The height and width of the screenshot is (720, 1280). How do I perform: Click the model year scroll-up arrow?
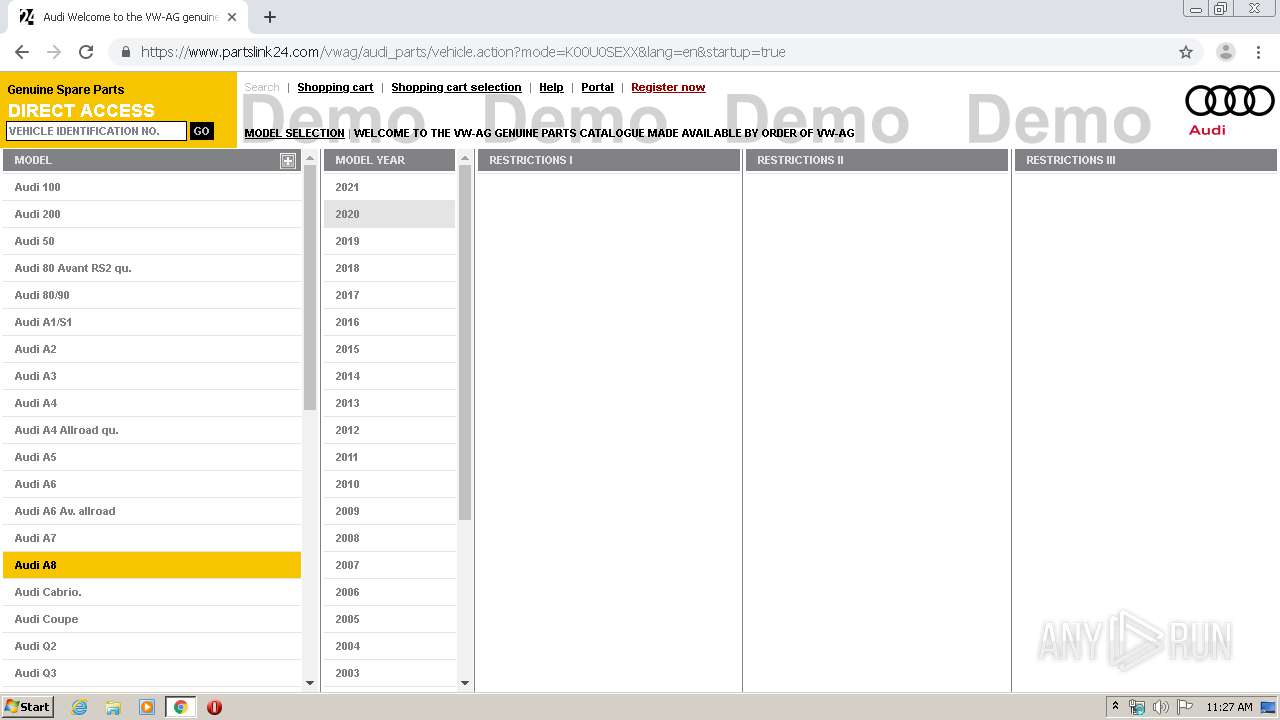[465, 158]
